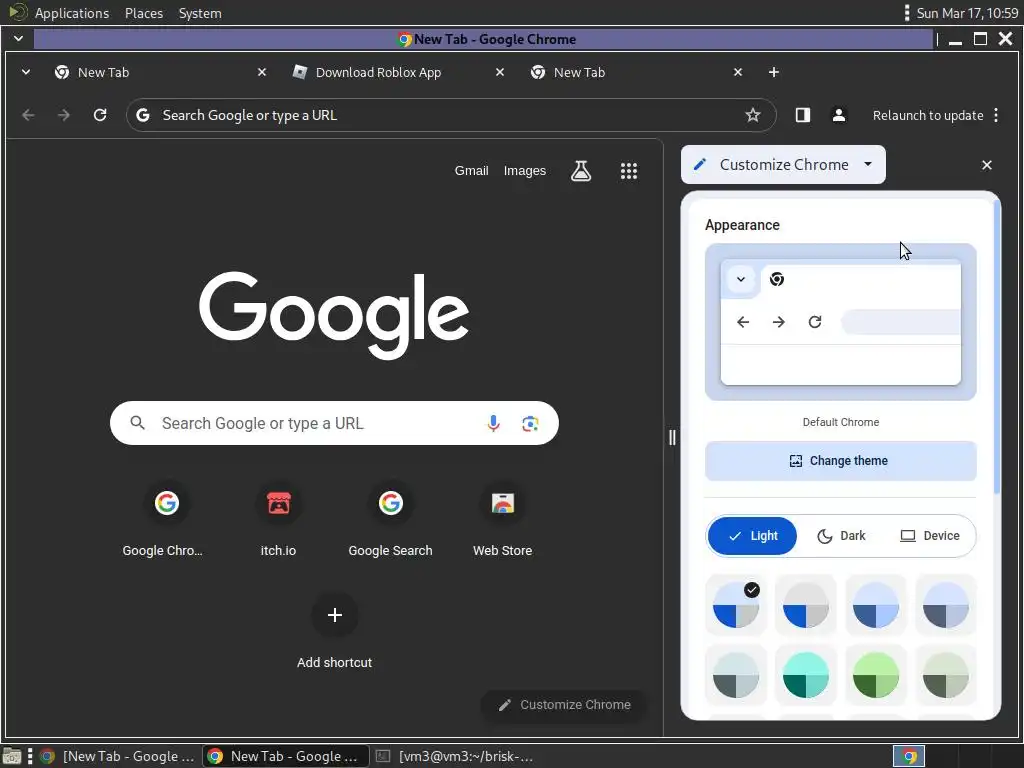Viewport: 1024px width, 768px height.
Task: Start voice search with microphone icon
Action: [x=494, y=423]
